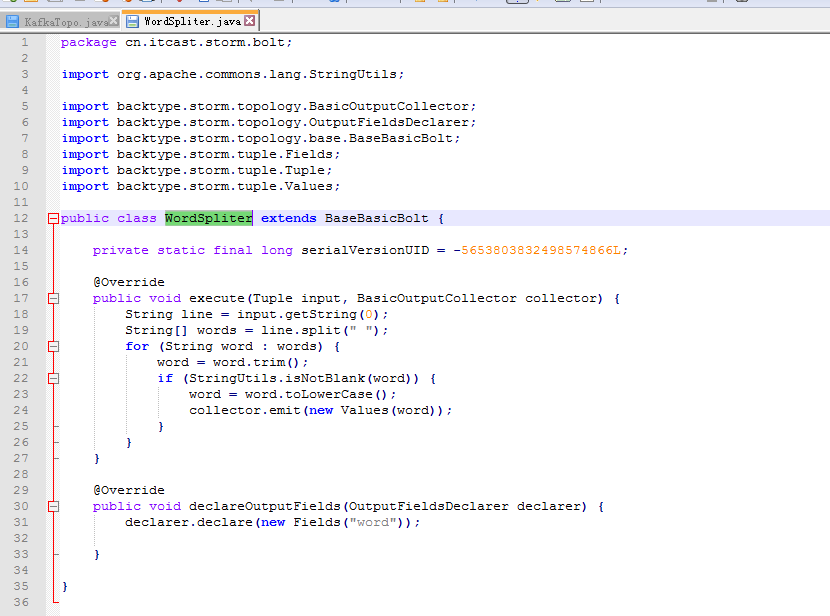Close the WordSpliter.java tab

coord(250,21)
